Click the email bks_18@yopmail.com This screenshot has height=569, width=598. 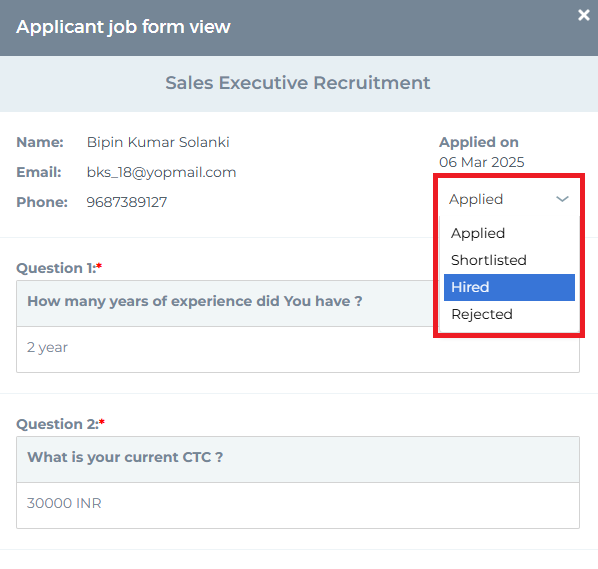pos(161,172)
